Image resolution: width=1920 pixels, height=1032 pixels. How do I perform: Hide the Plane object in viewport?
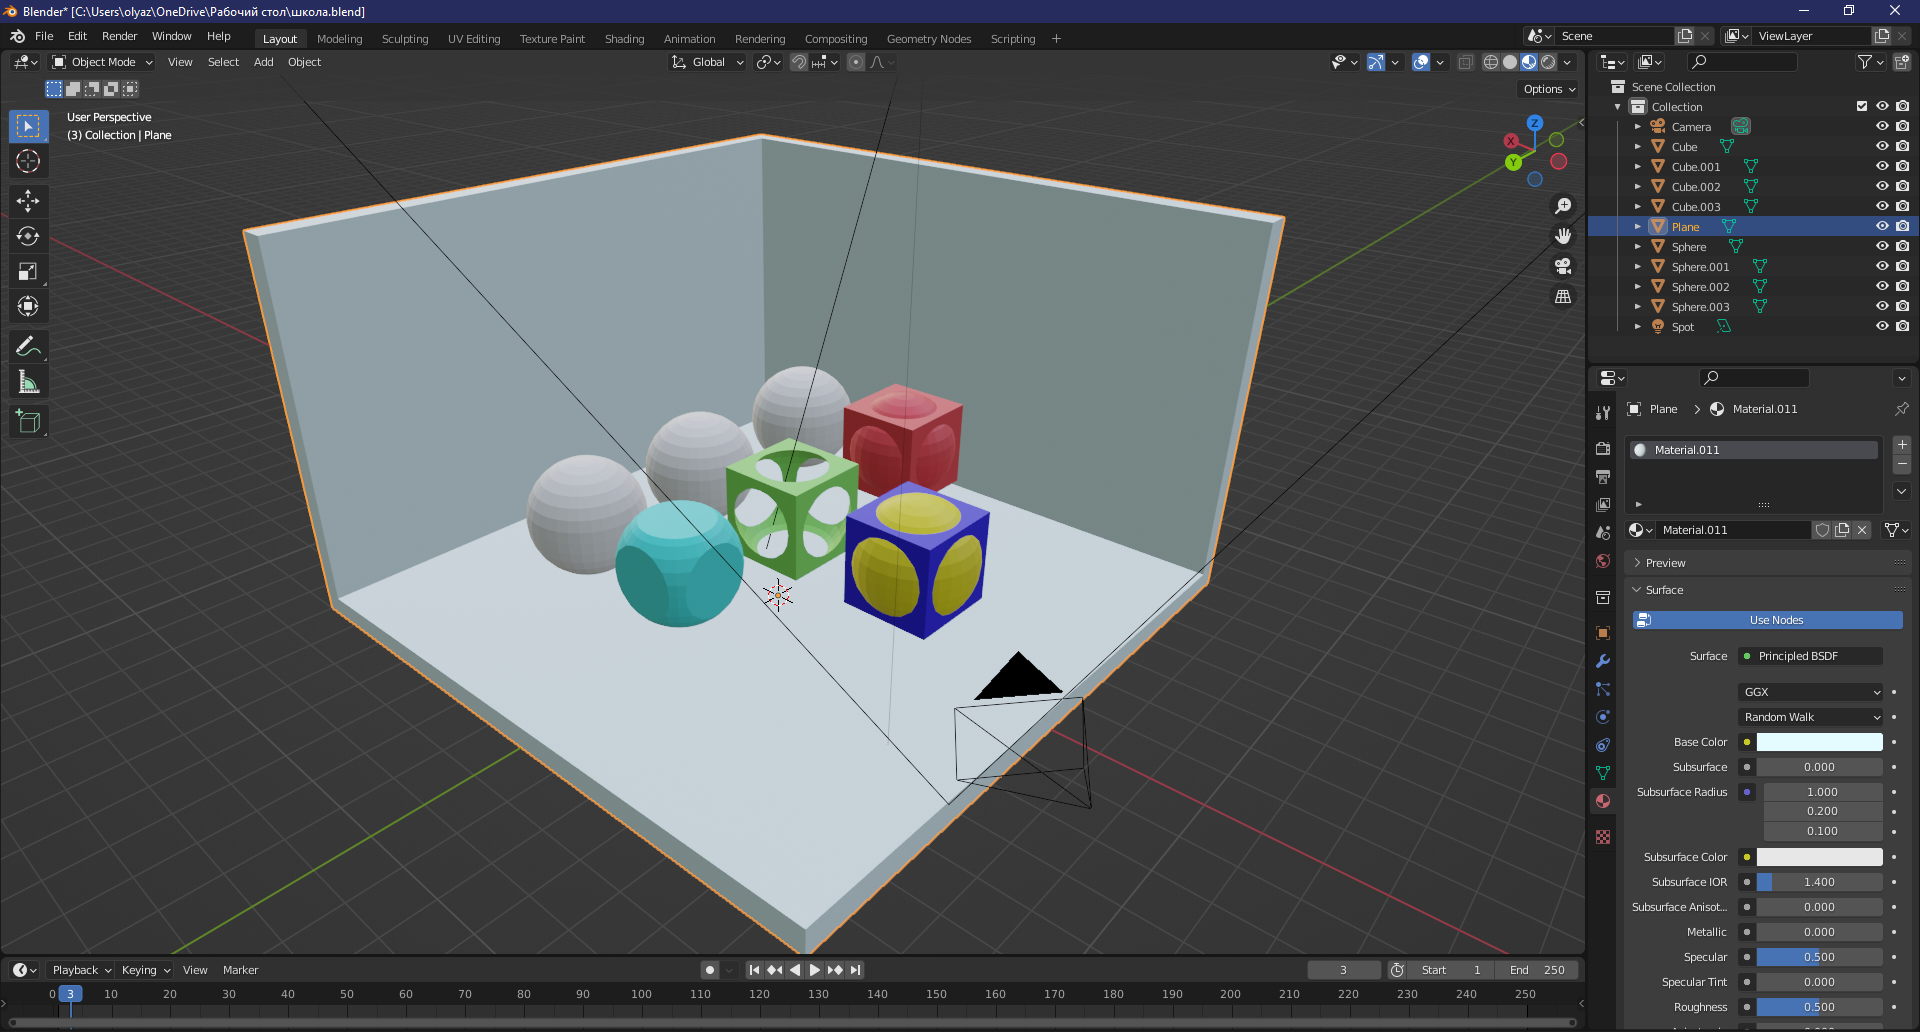(x=1882, y=226)
